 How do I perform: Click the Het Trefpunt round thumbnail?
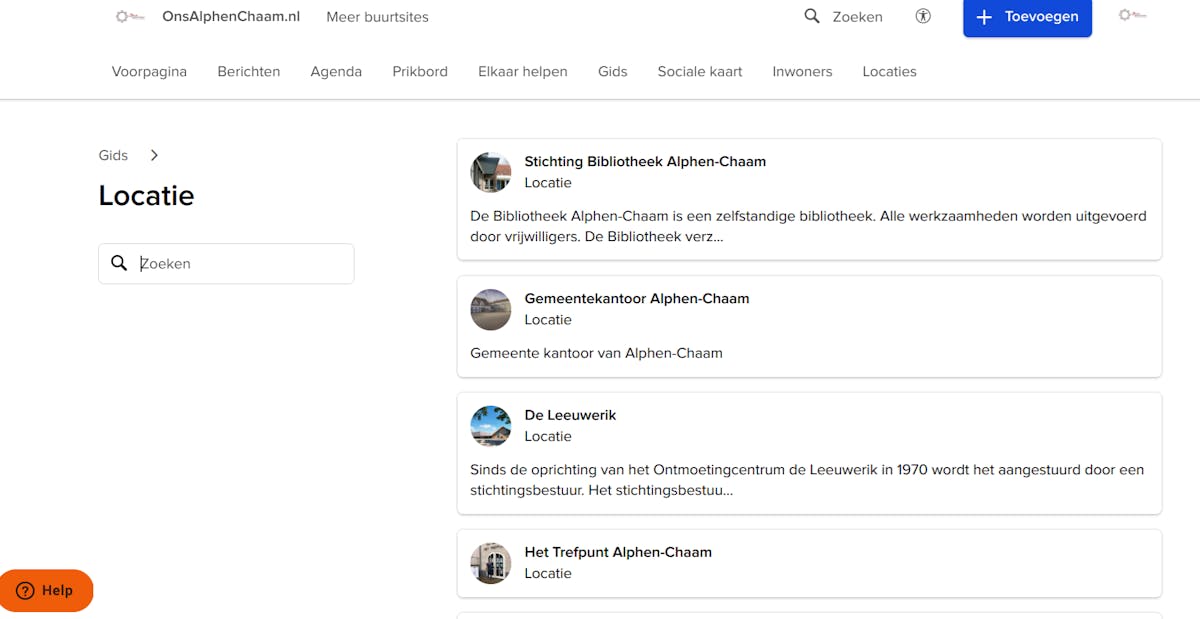pos(491,563)
